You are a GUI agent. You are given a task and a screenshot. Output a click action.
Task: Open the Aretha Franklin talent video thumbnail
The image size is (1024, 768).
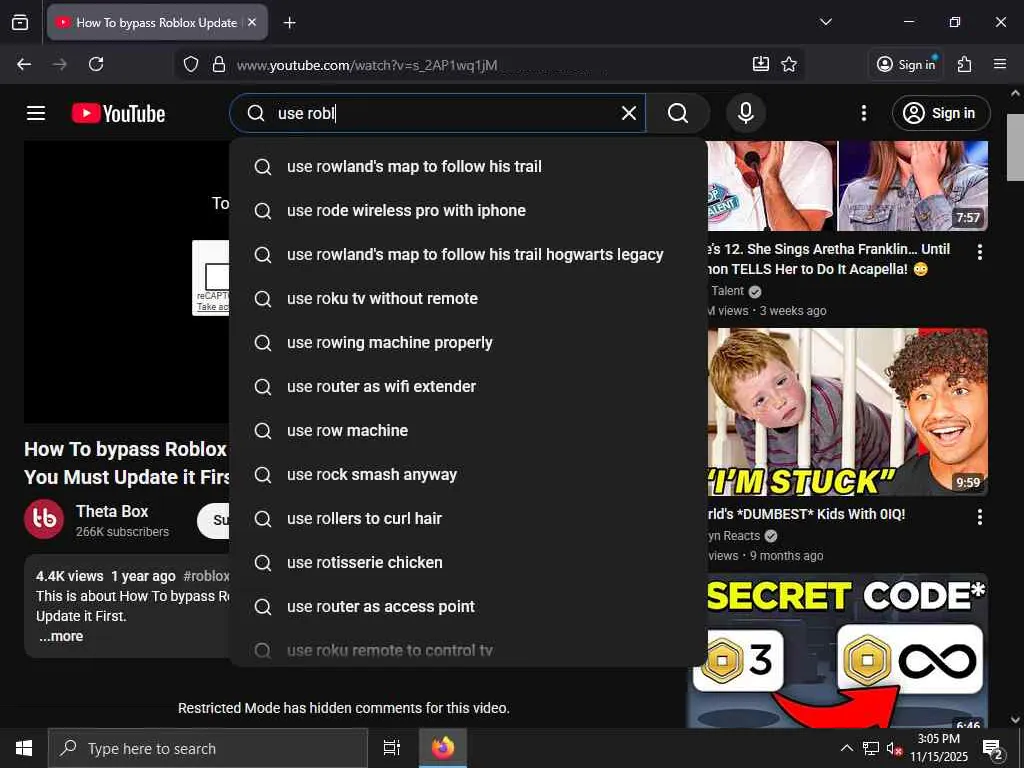tap(848, 186)
